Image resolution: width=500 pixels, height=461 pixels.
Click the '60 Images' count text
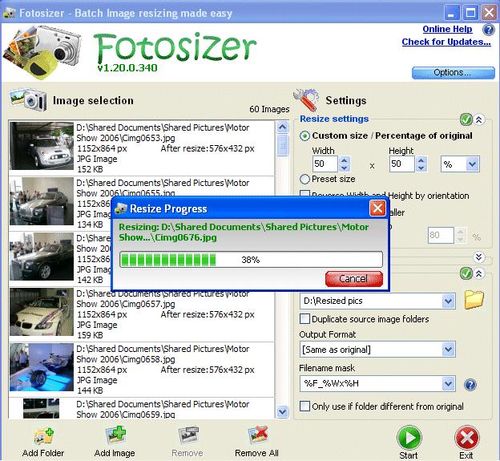[x=269, y=109]
